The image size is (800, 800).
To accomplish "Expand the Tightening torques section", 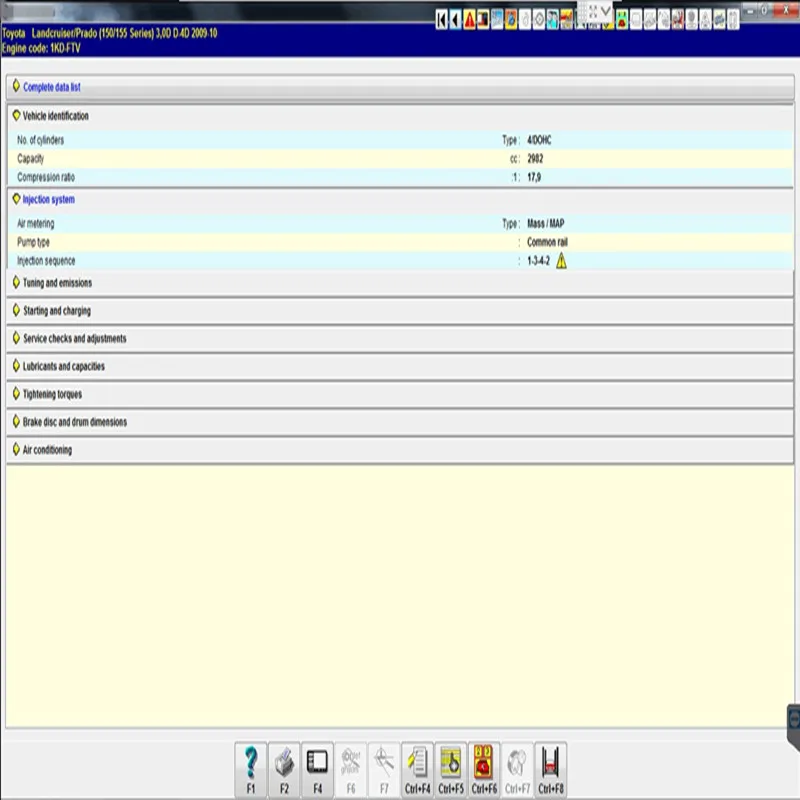I will (x=400, y=394).
